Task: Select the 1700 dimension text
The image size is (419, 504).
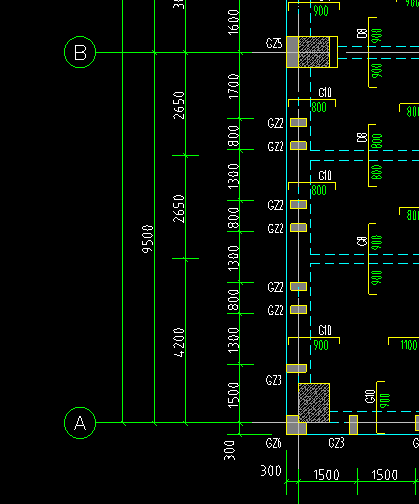Action: (x=233, y=86)
